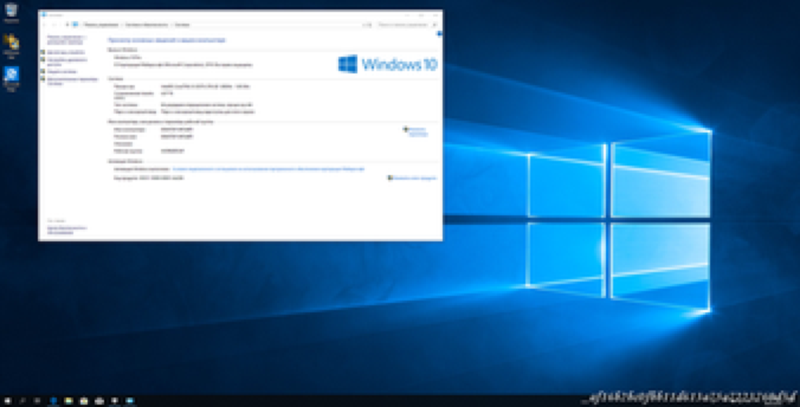800x407 pixels.
Task: Open the Recycle Bin desktop icon
Action: [x=11, y=13]
